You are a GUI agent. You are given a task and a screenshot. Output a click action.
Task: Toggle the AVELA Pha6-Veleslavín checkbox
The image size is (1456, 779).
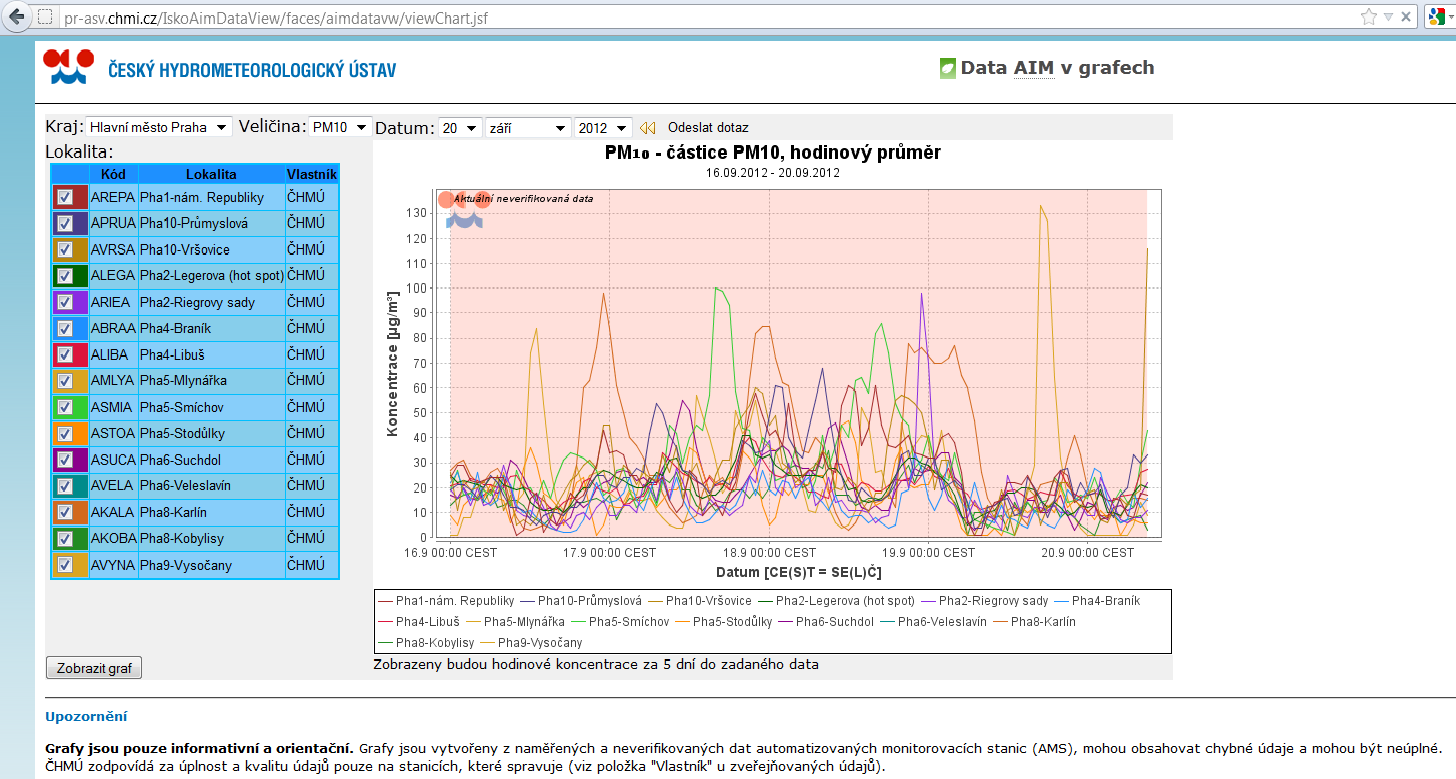65,486
